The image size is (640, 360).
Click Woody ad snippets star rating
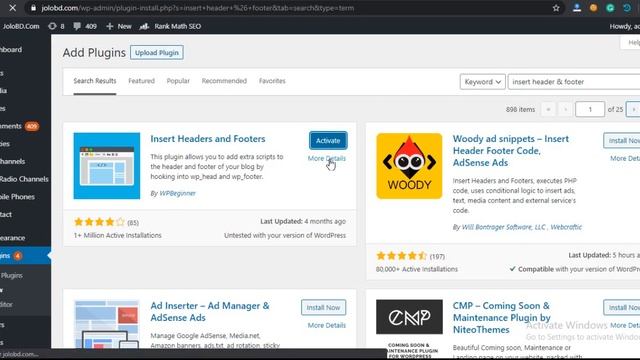point(402,256)
